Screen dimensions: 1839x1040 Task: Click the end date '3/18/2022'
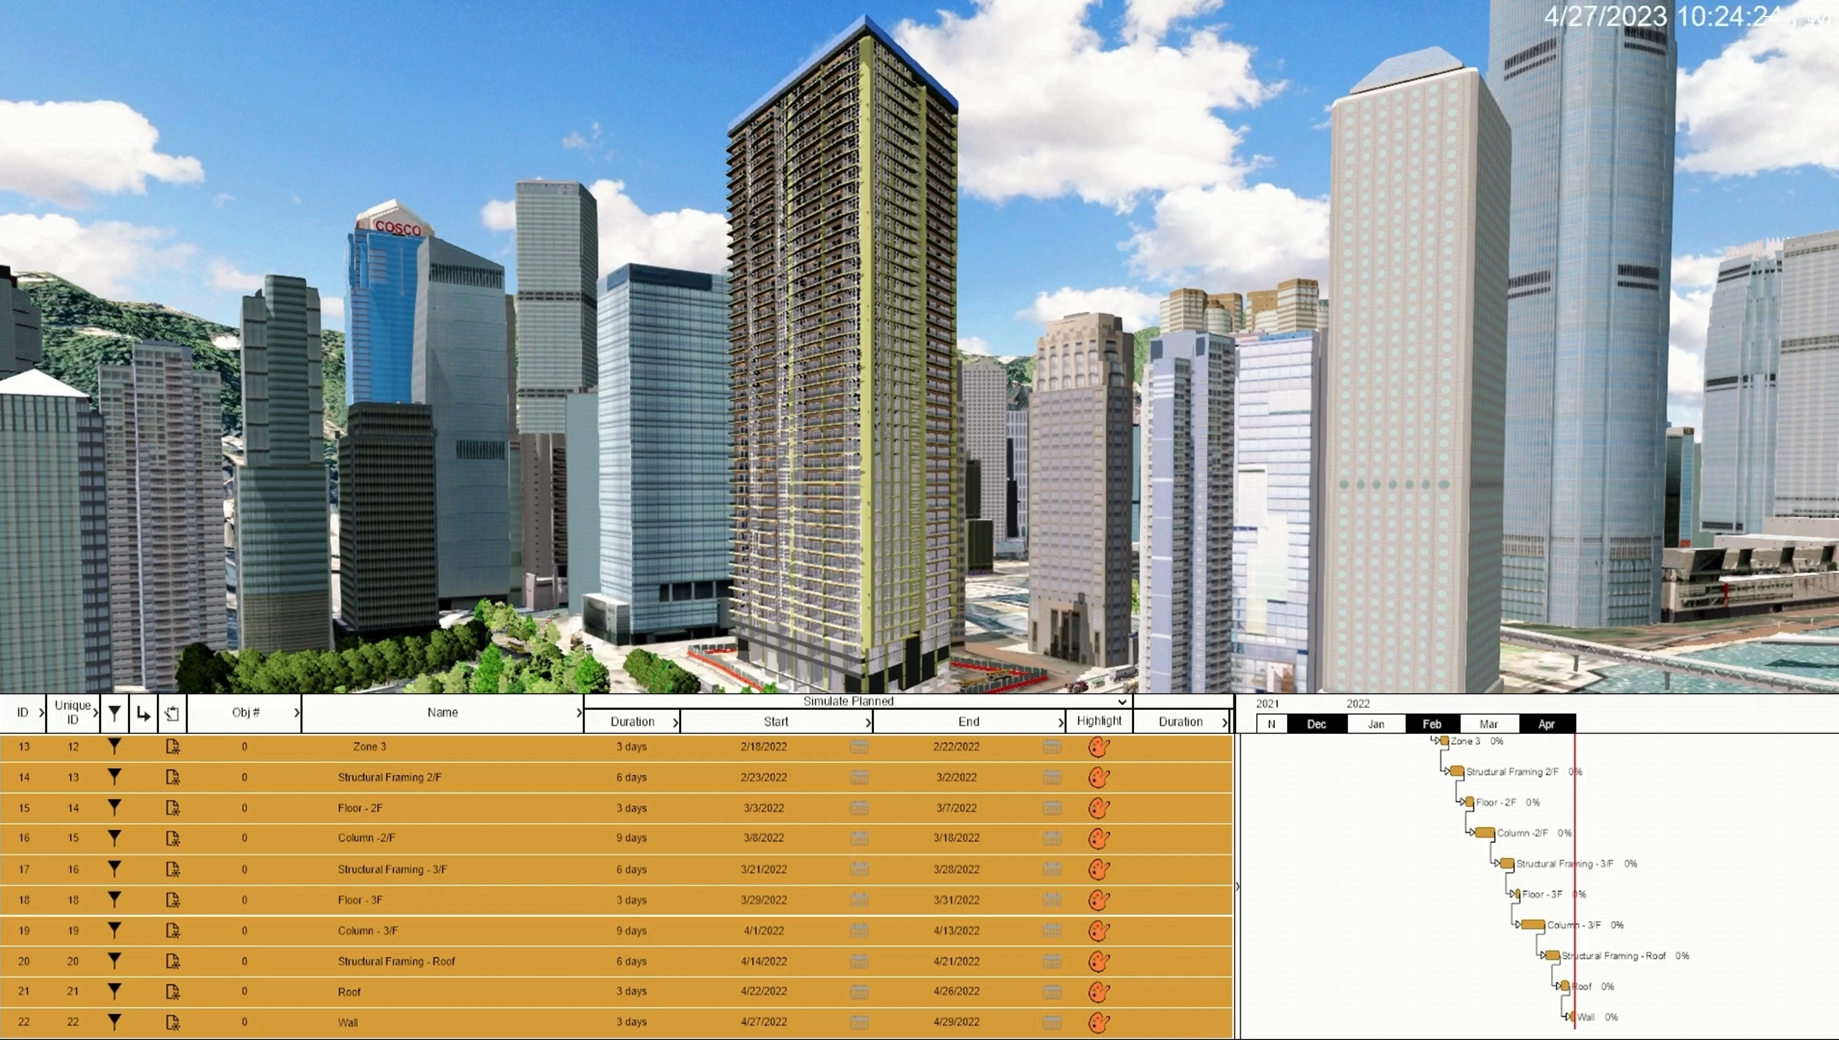[x=956, y=838]
